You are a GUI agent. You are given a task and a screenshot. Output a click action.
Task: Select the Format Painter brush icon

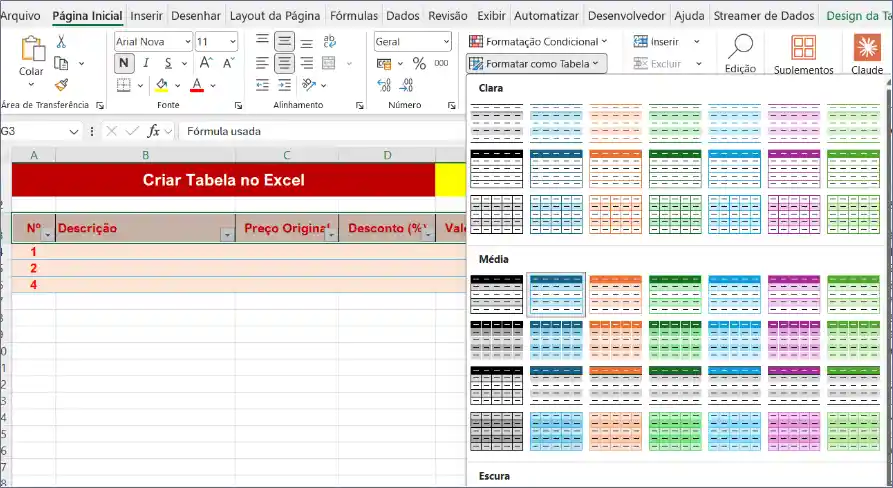tap(62, 85)
